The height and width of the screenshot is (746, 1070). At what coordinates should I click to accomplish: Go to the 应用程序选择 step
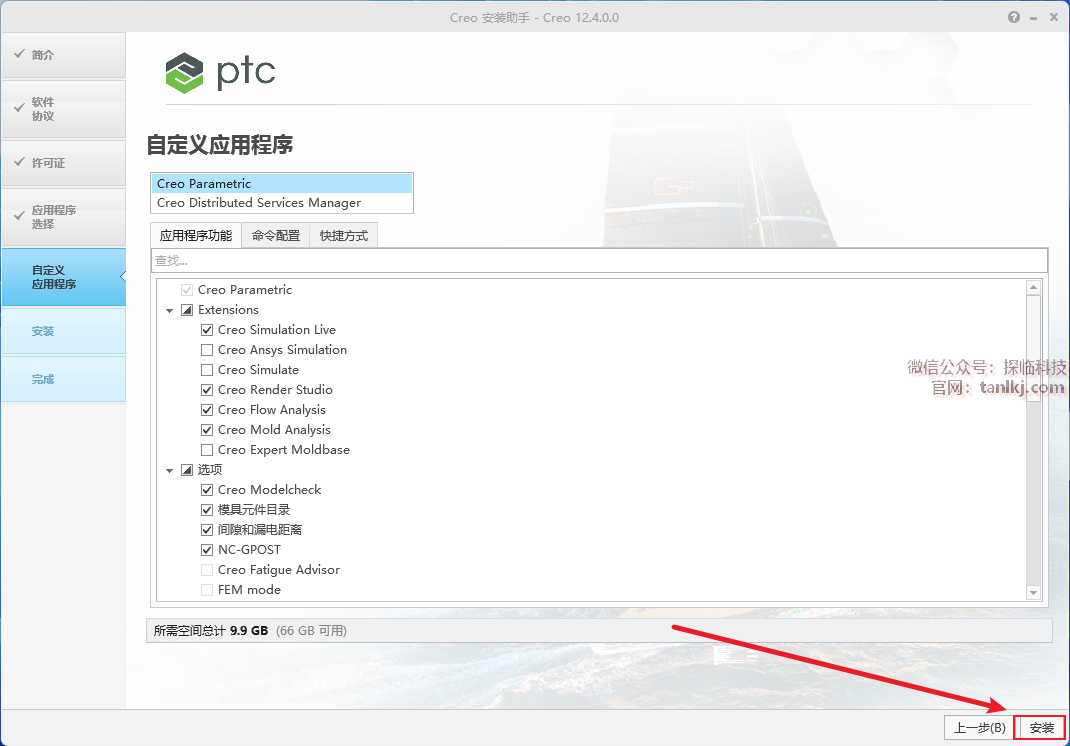63,217
